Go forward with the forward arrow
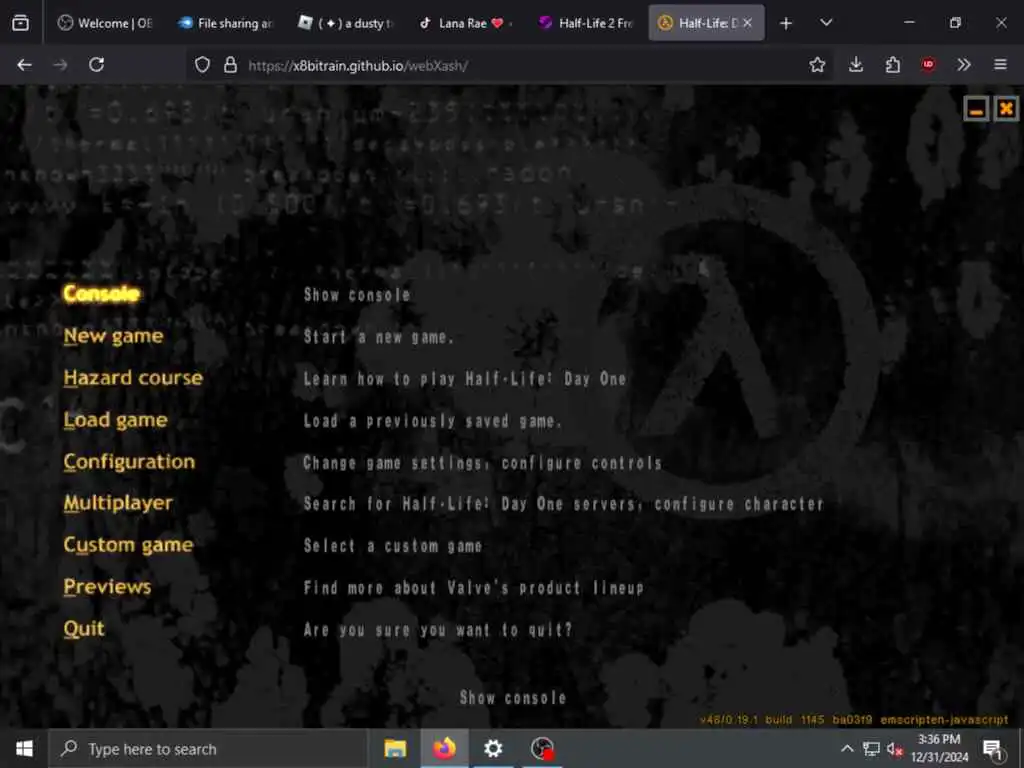 click(60, 65)
